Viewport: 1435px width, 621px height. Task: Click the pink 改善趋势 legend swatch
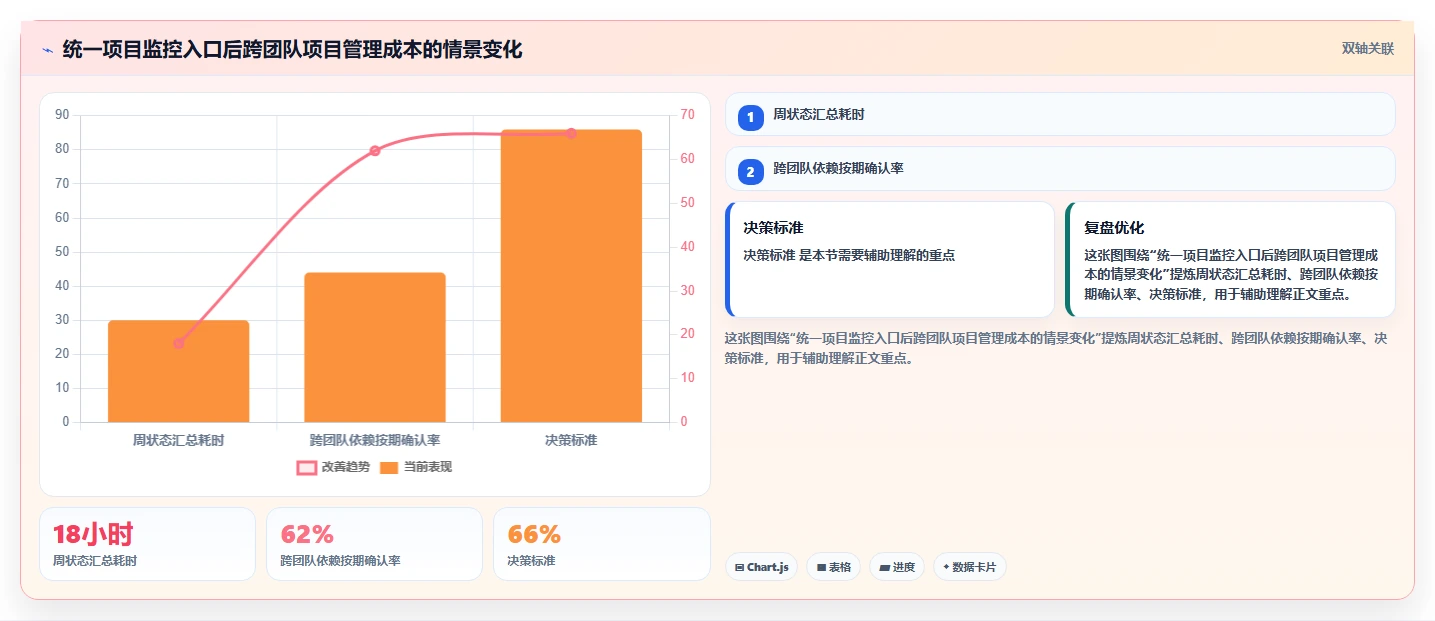[307, 467]
